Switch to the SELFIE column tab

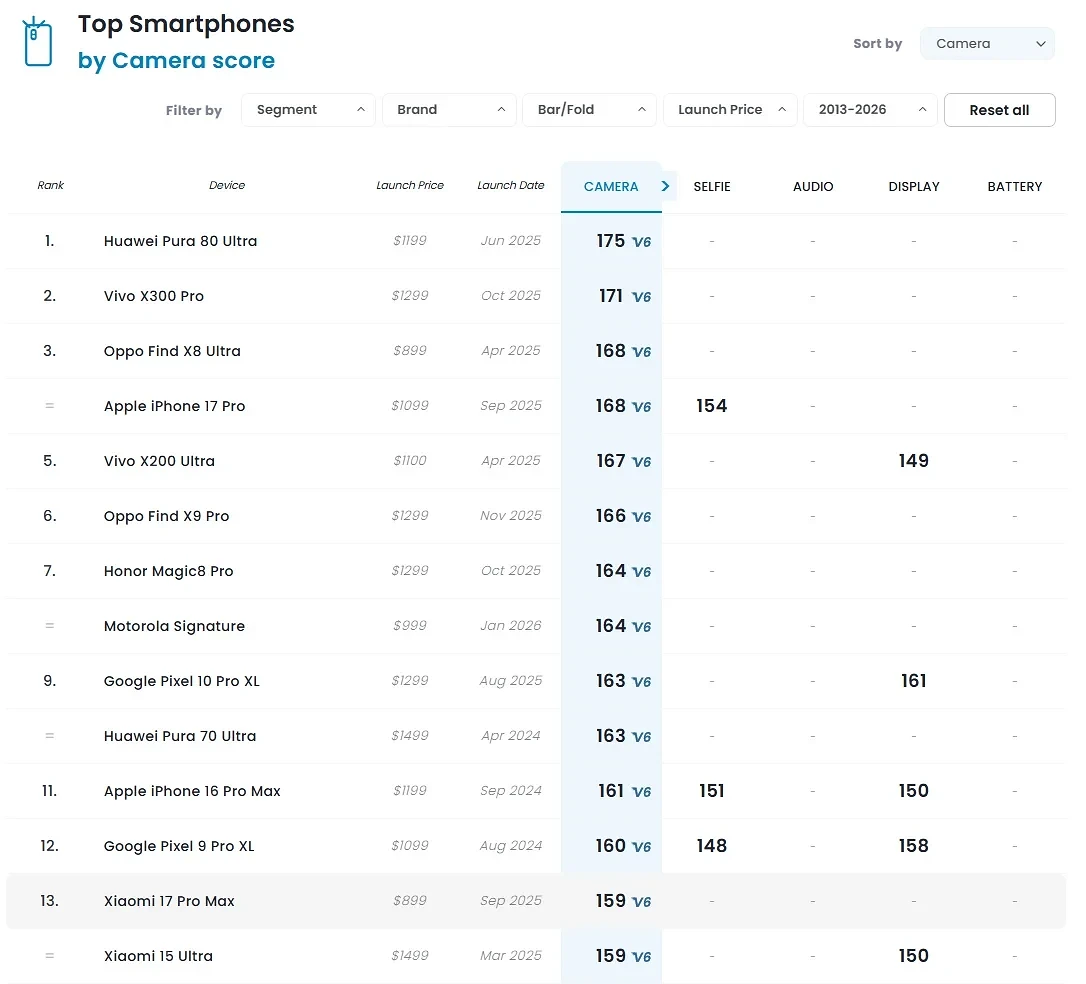click(x=712, y=187)
